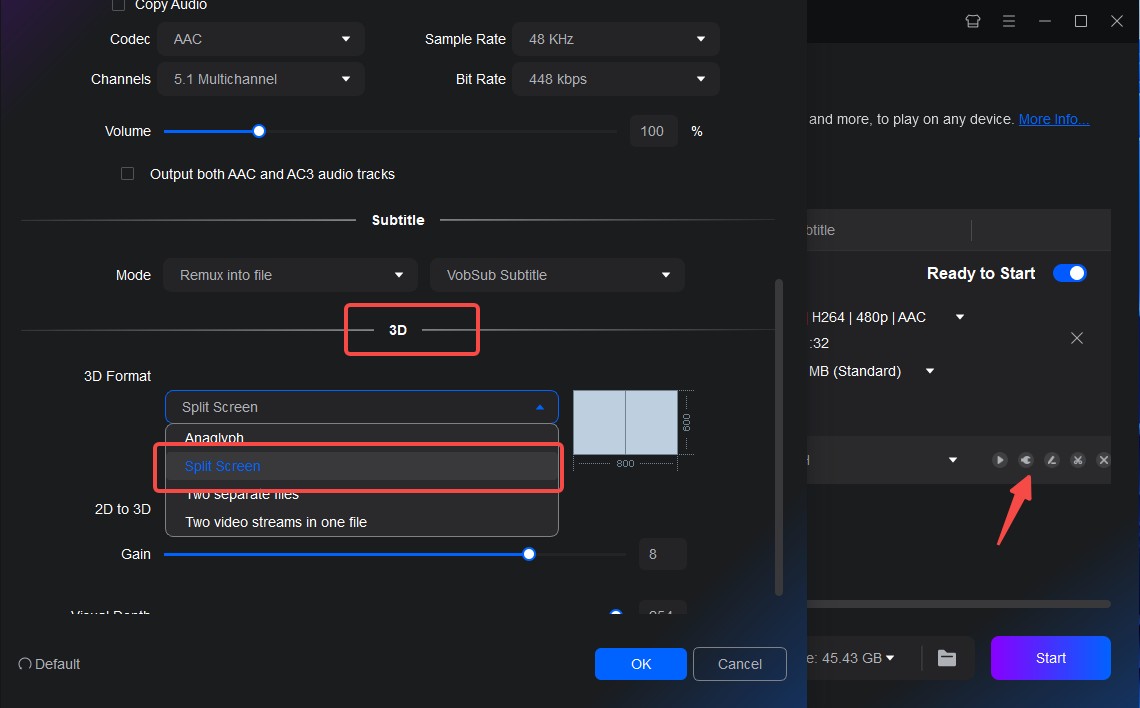The height and width of the screenshot is (708, 1140).
Task: Click the Gain value field showing 8
Action: coord(662,554)
